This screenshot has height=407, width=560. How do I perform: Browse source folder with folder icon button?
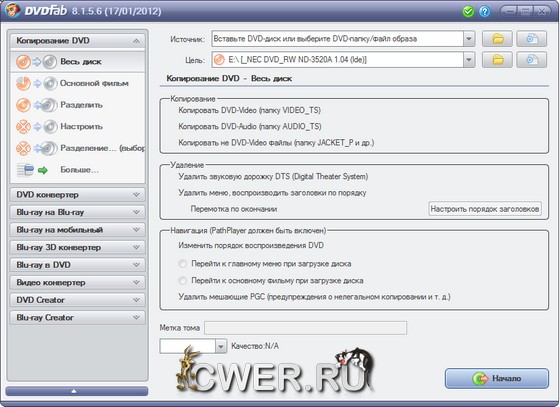(497, 39)
